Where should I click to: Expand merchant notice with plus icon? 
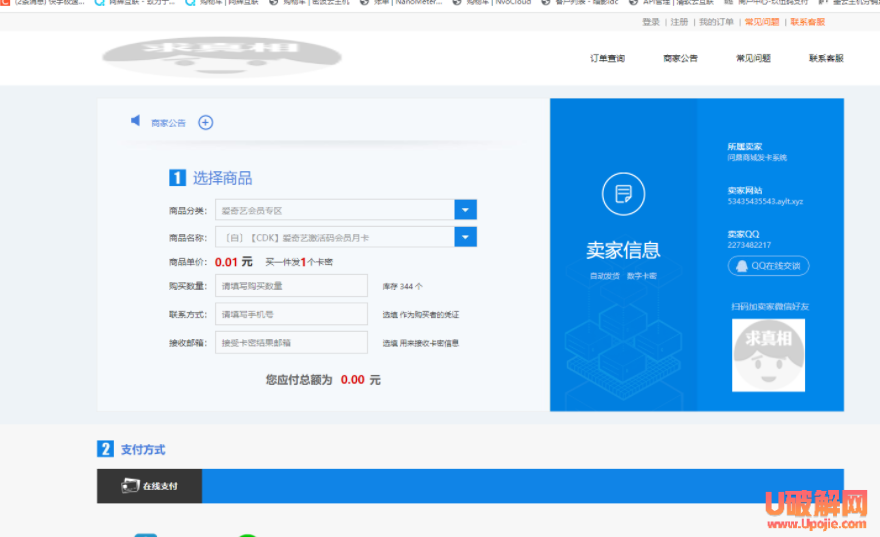[205, 122]
